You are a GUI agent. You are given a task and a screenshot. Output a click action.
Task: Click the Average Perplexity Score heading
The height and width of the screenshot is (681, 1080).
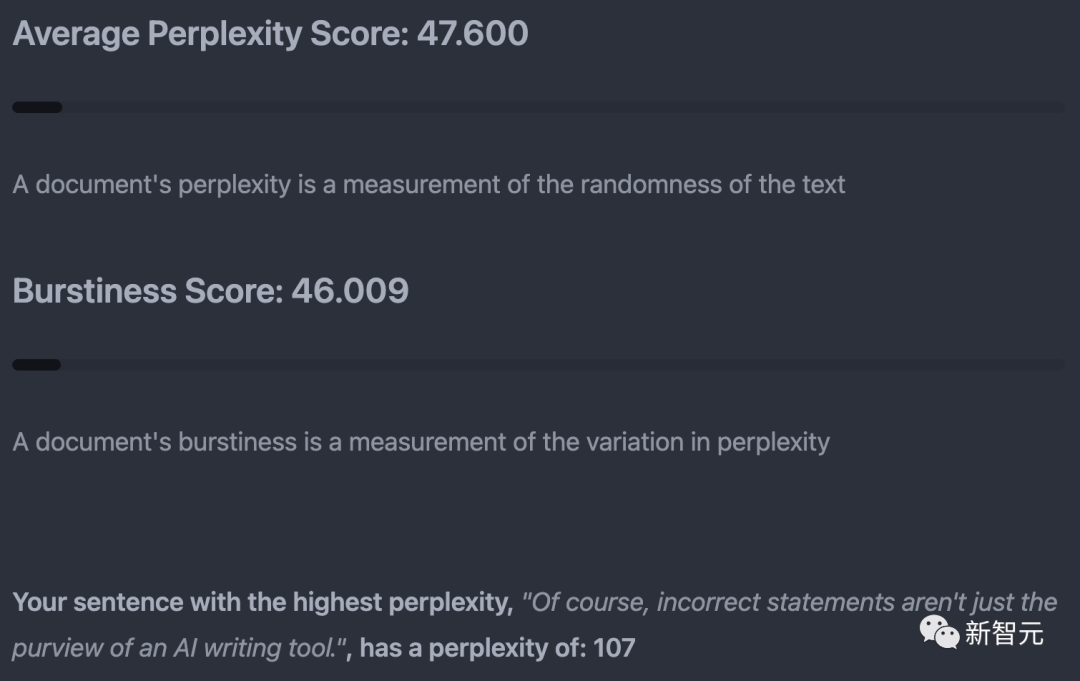pyautogui.click(x=210, y=34)
